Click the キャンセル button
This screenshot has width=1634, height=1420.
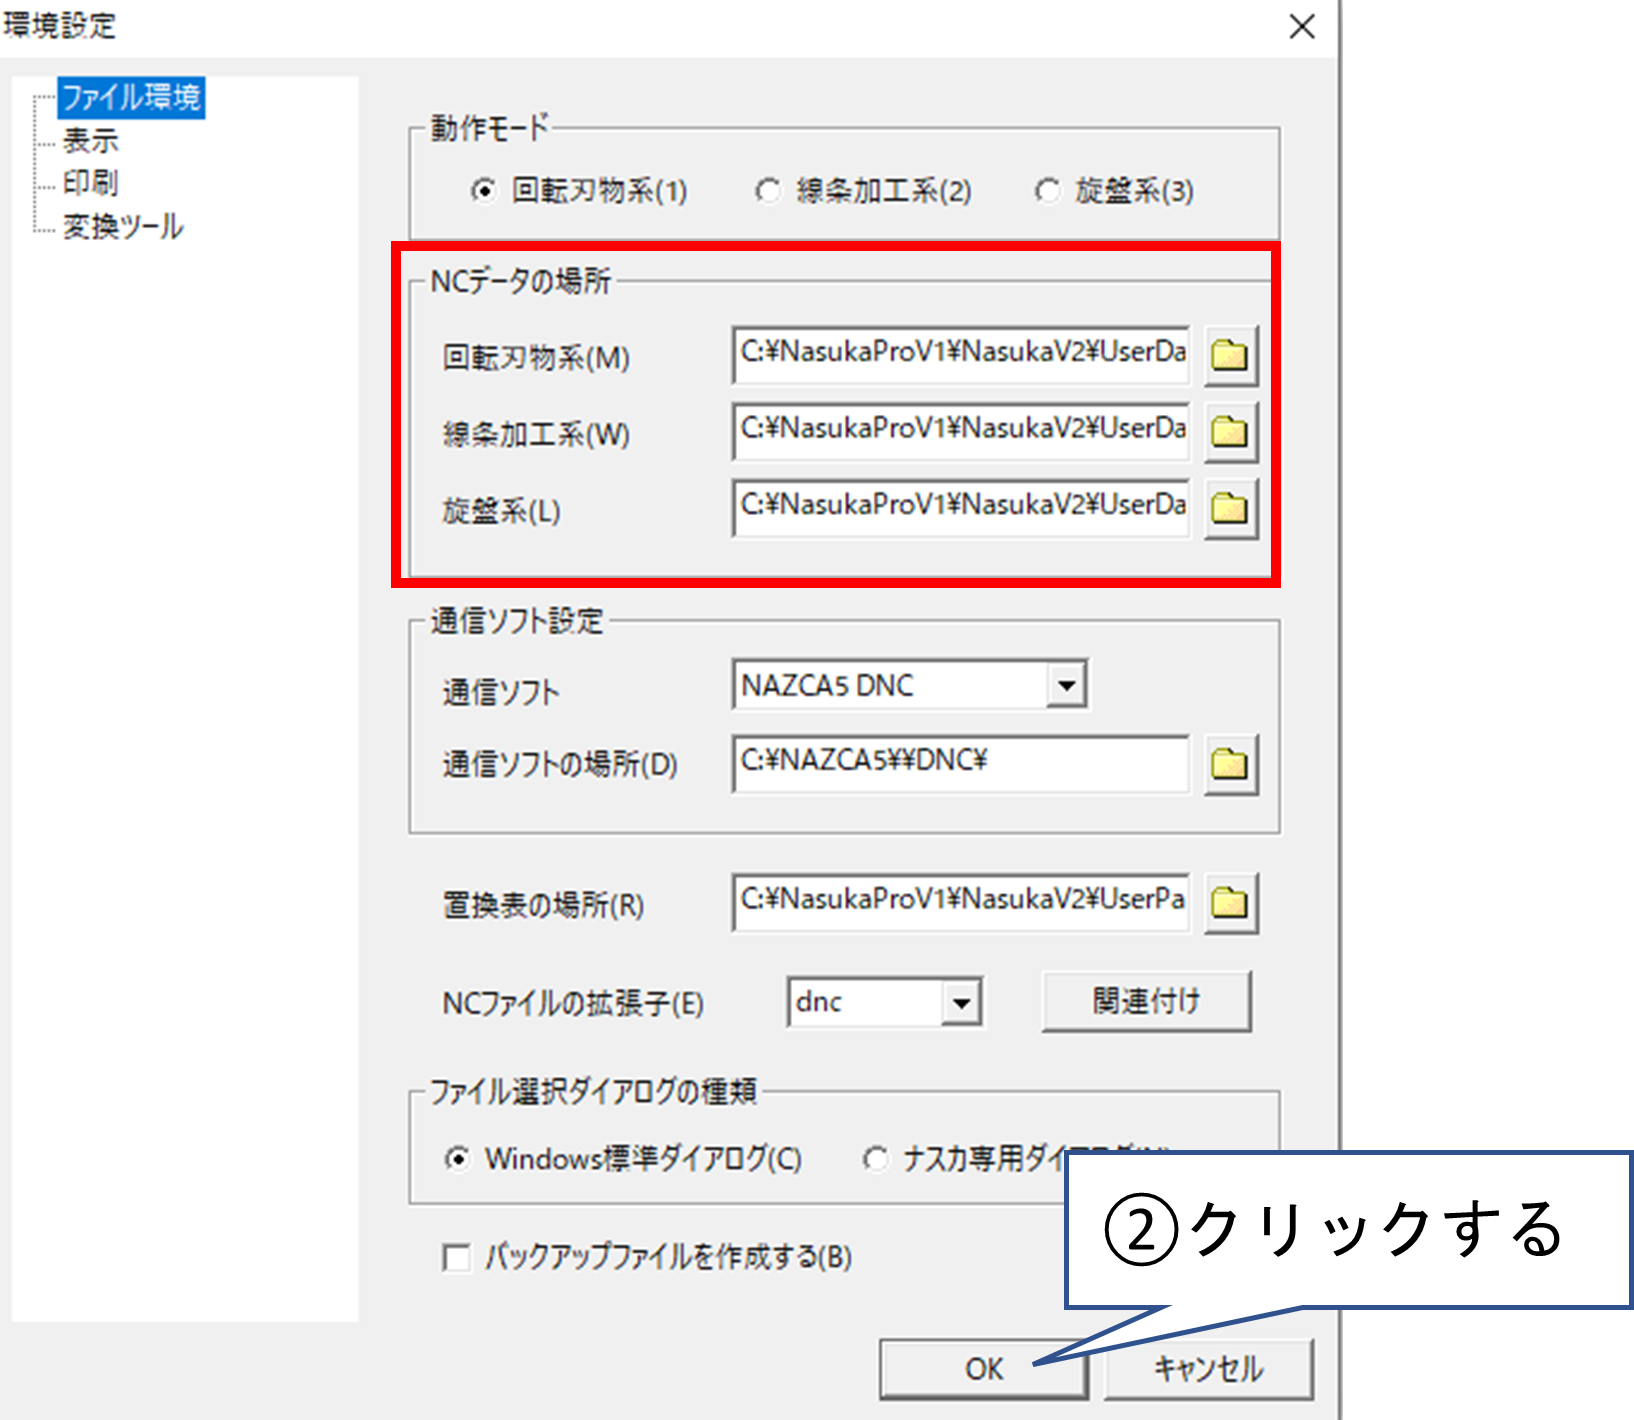(x=1208, y=1369)
